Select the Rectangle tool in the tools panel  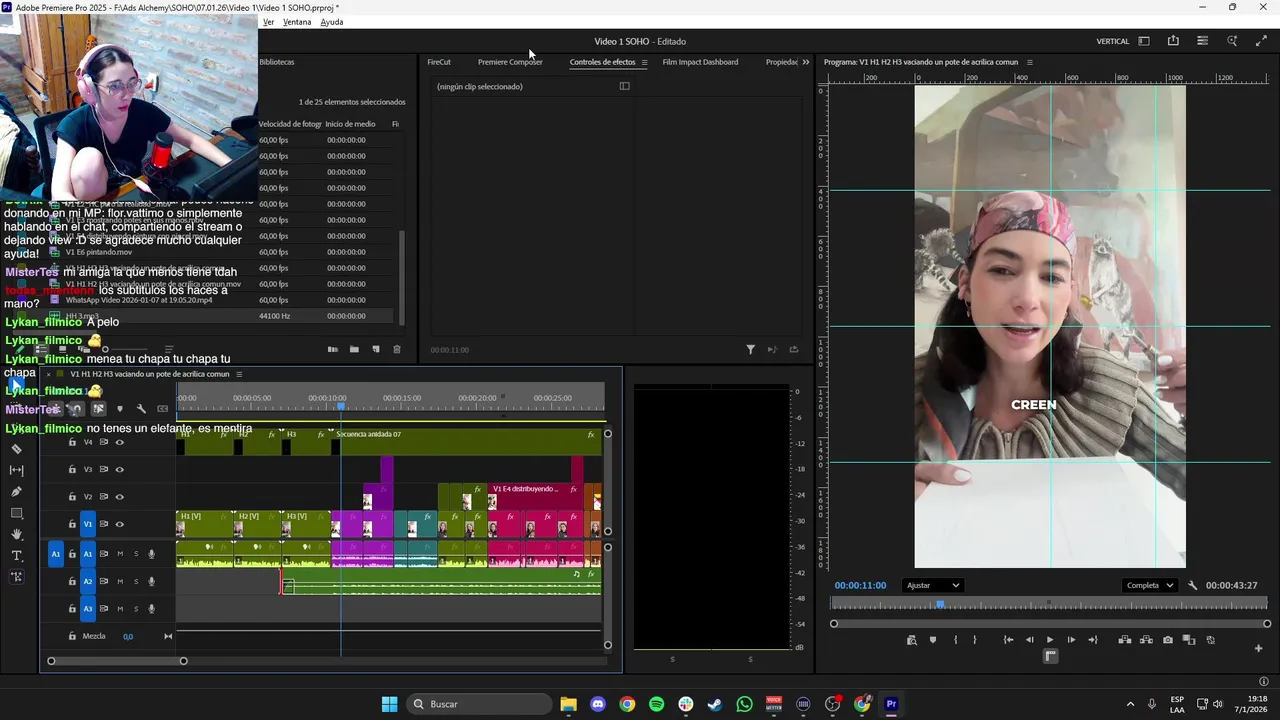16,513
